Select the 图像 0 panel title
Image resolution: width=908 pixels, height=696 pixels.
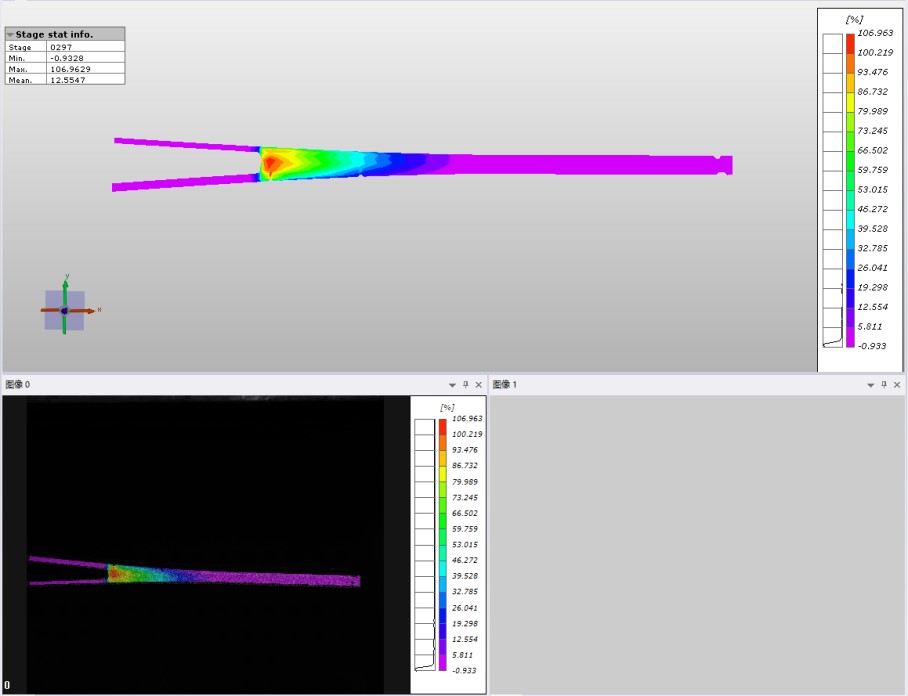pyautogui.click(x=18, y=385)
